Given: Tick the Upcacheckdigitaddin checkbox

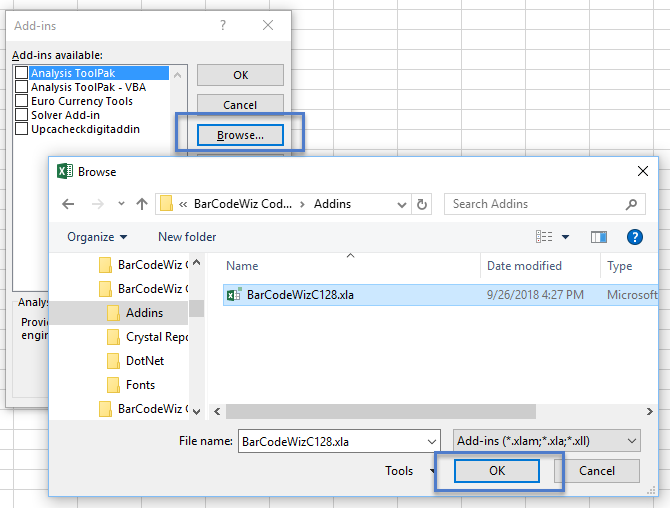Looking at the screenshot, I should (21, 129).
